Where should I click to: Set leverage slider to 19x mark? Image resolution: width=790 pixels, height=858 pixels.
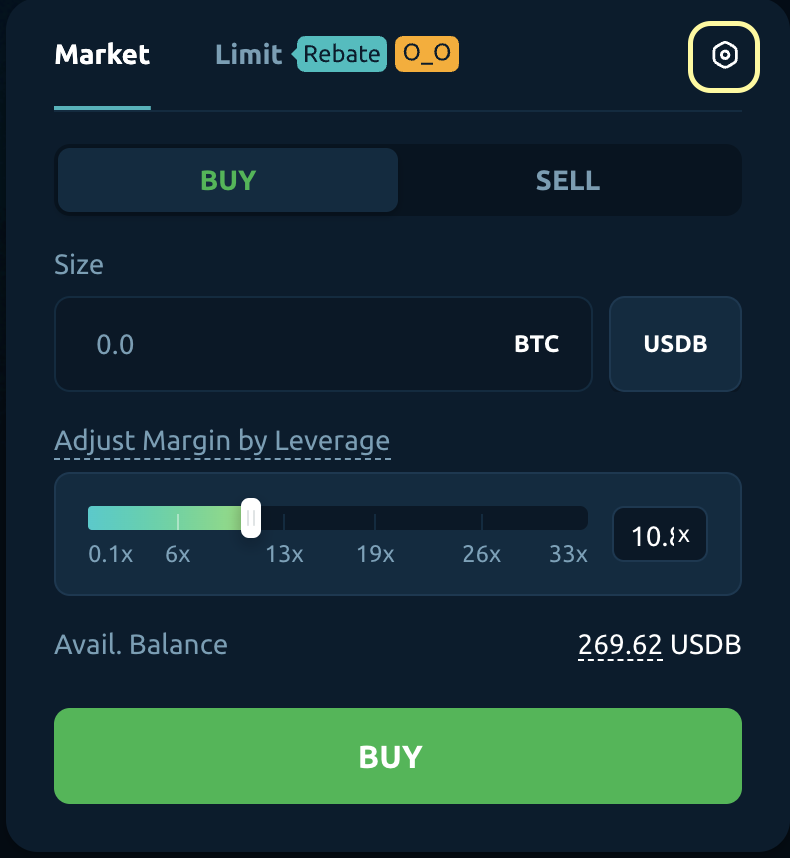coord(375,519)
